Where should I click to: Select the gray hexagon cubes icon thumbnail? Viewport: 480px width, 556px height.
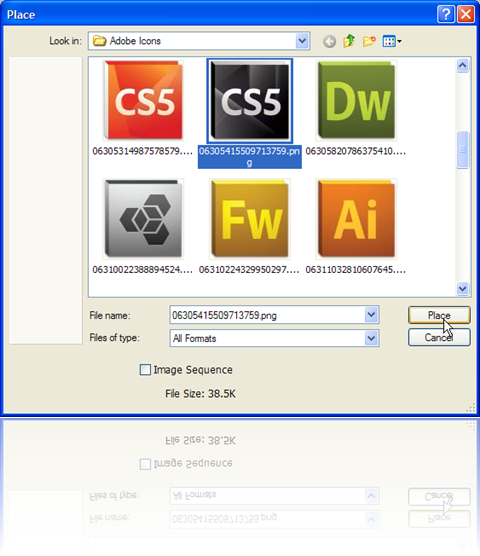[143, 219]
